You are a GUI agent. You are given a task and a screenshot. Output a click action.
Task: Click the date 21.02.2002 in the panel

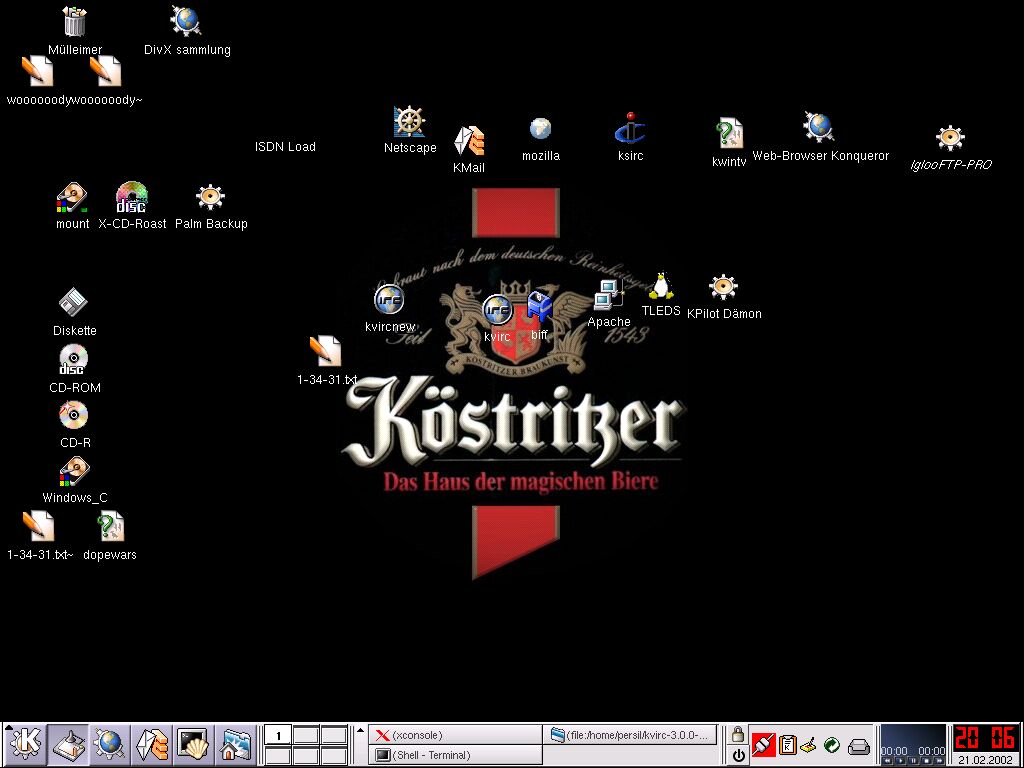[985, 760]
